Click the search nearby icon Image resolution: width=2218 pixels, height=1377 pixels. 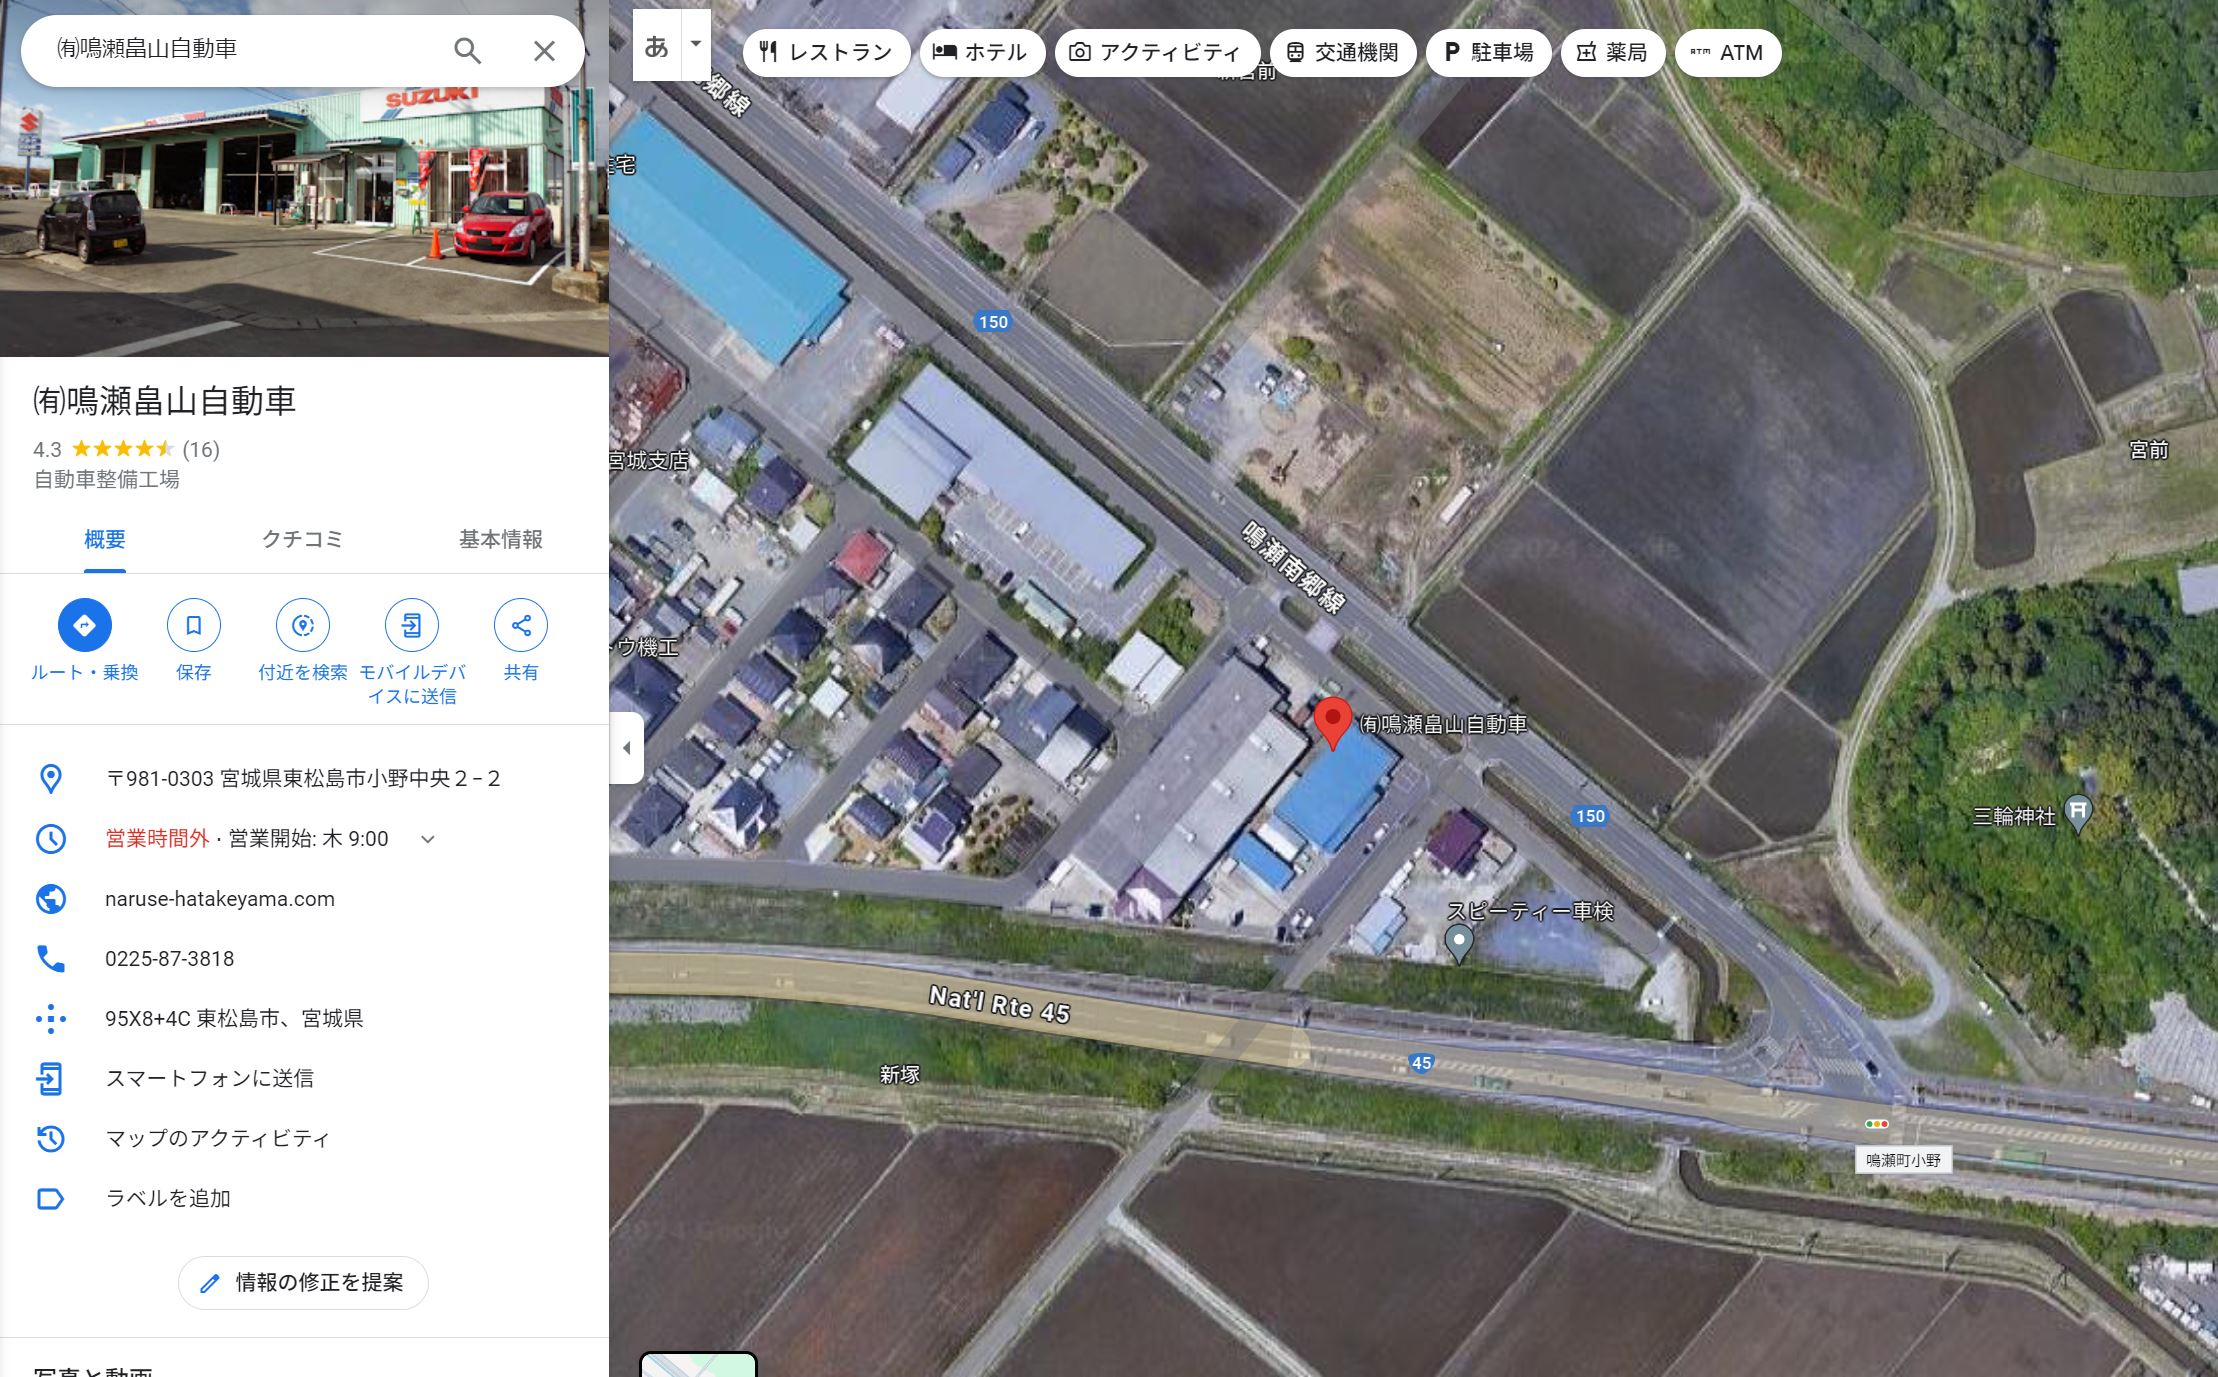pos(303,625)
